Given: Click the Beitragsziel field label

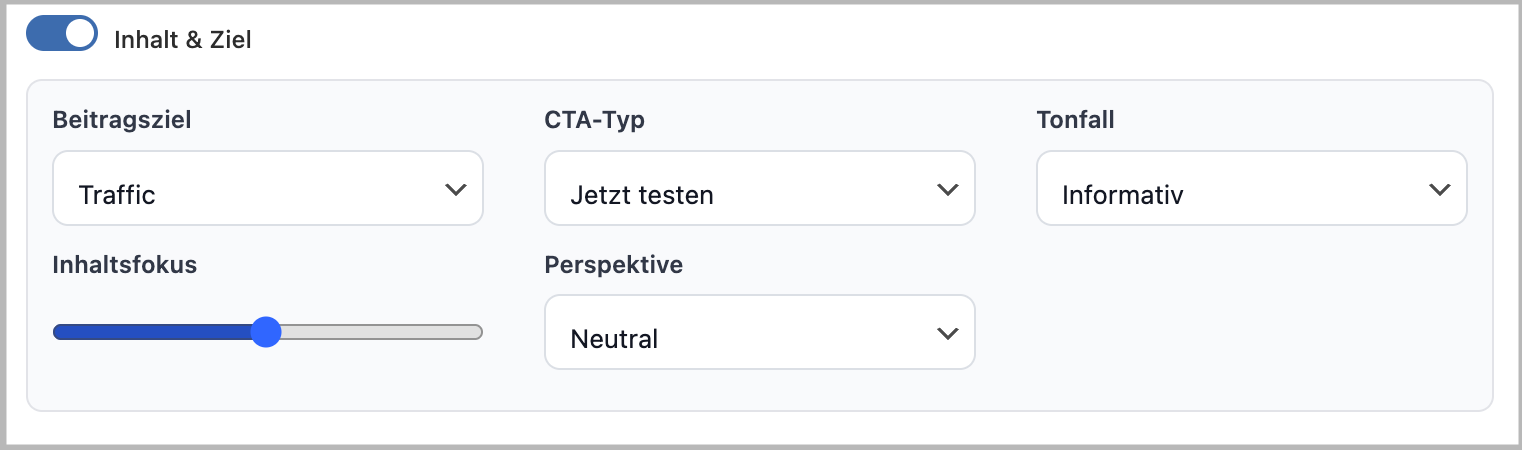Looking at the screenshot, I should coord(122,121).
